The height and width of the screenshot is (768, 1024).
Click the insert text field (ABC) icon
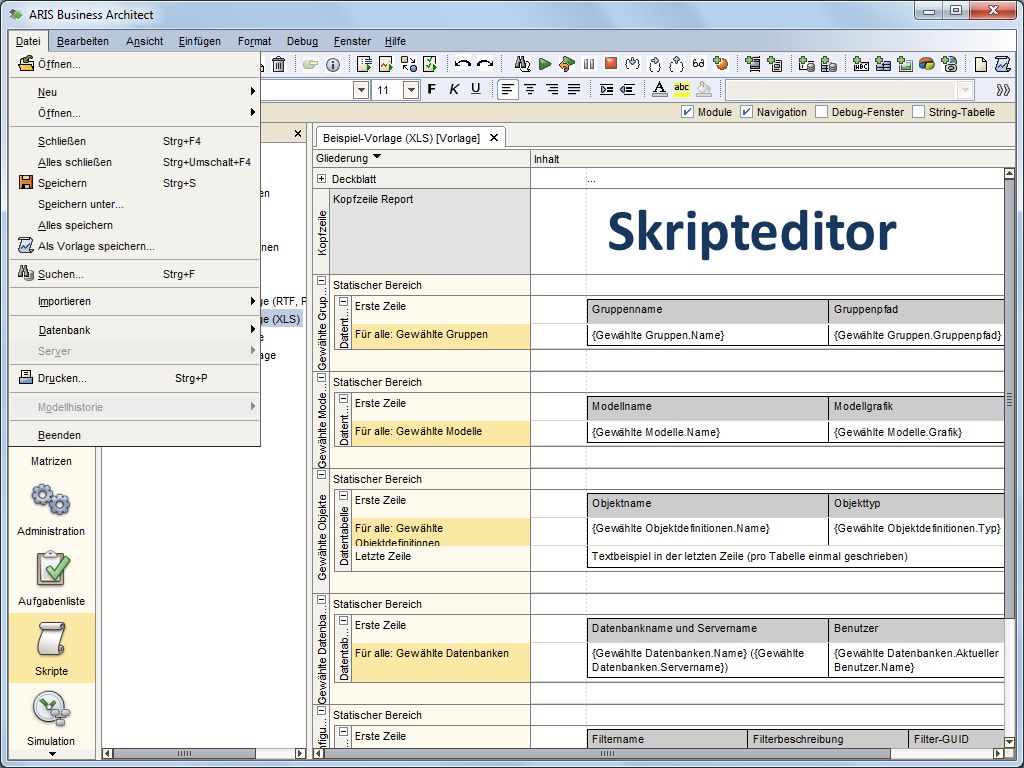861,64
